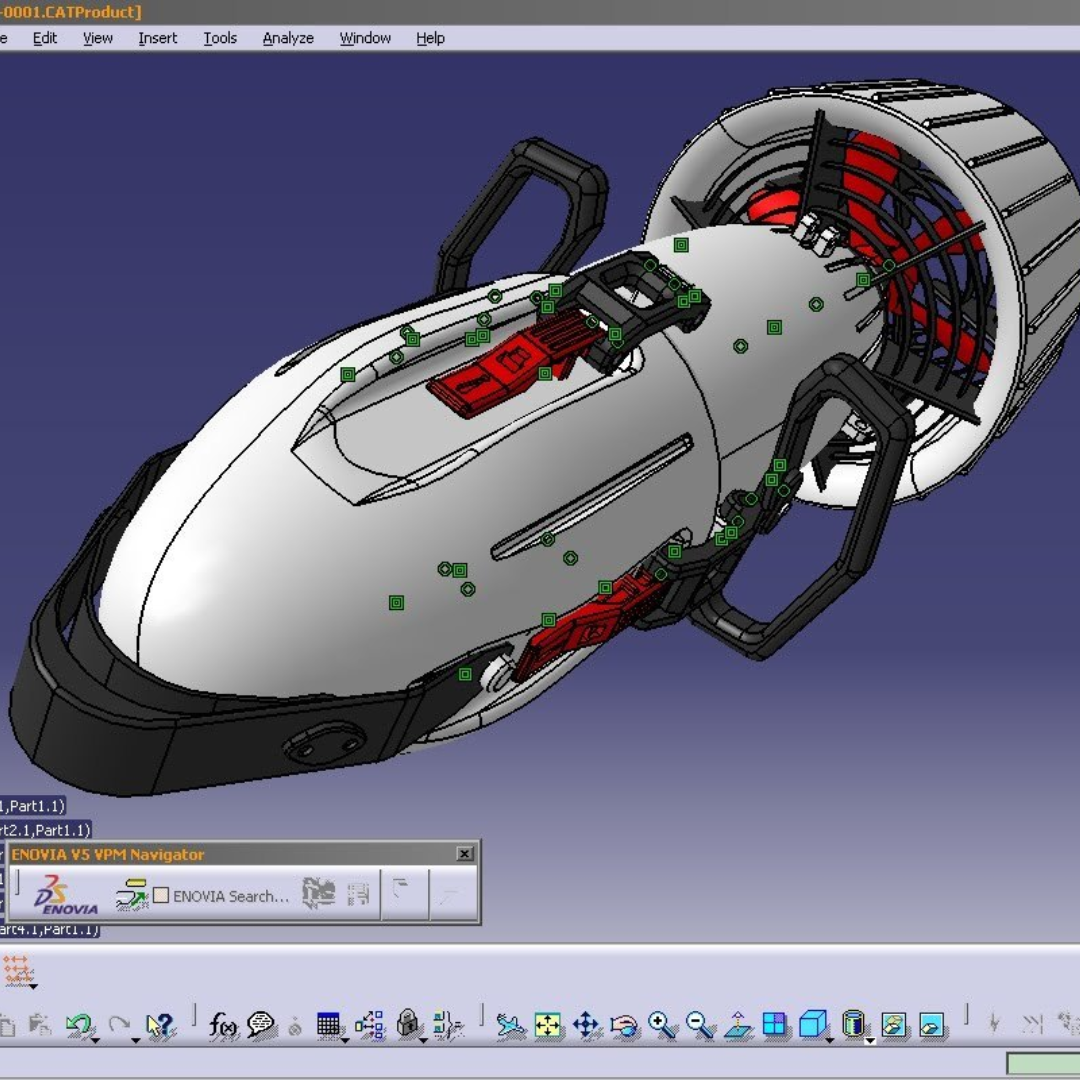
Task: Open the Analyze menu
Action: coord(287,38)
